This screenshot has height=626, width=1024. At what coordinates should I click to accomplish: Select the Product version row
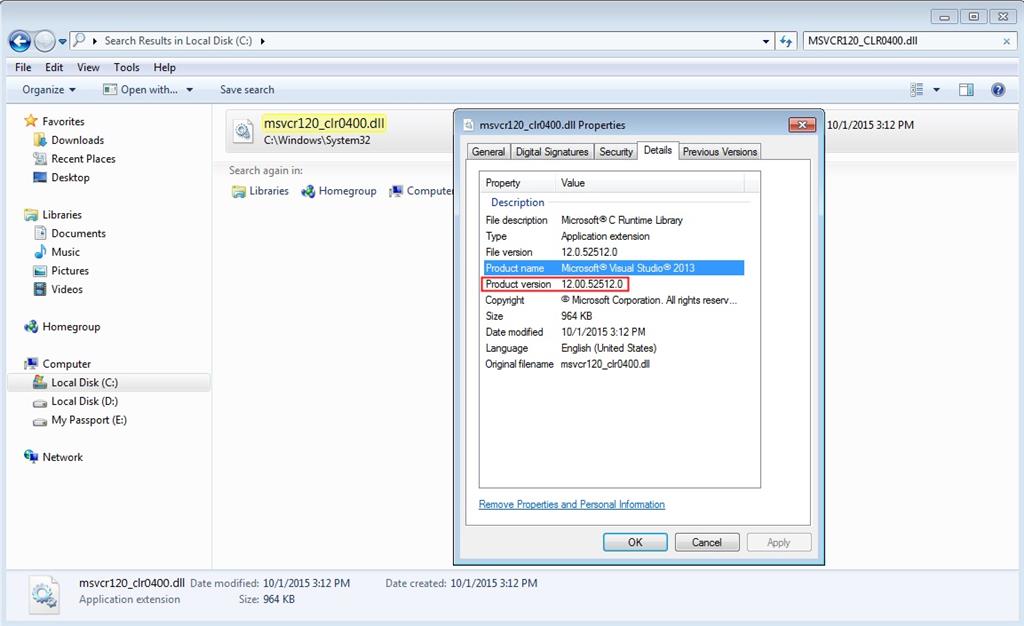pyautogui.click(x=614, y=284)
